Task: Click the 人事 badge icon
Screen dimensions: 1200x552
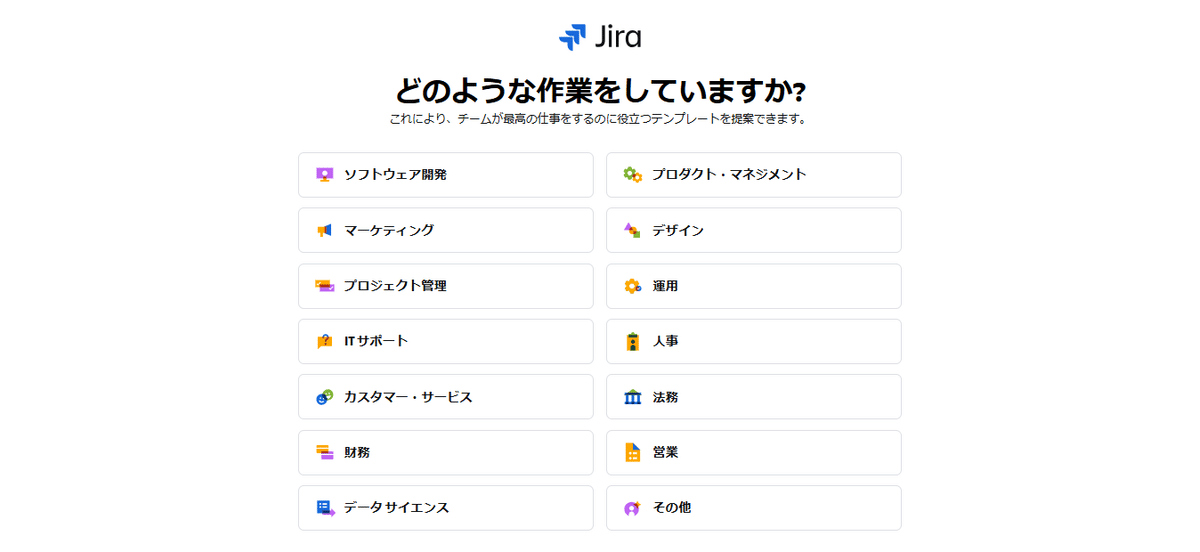Action: point(632,341)
